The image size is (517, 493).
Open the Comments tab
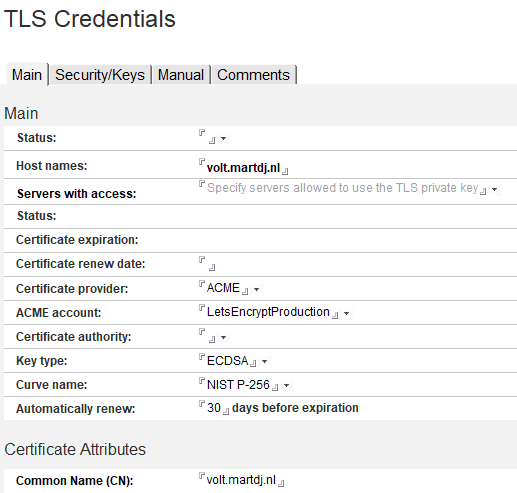[x=253, y=75]
